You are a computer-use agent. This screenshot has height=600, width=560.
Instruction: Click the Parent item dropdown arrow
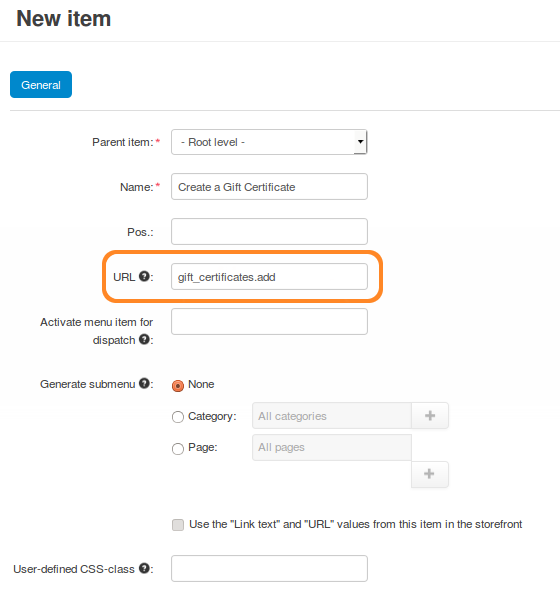(360, 142)
